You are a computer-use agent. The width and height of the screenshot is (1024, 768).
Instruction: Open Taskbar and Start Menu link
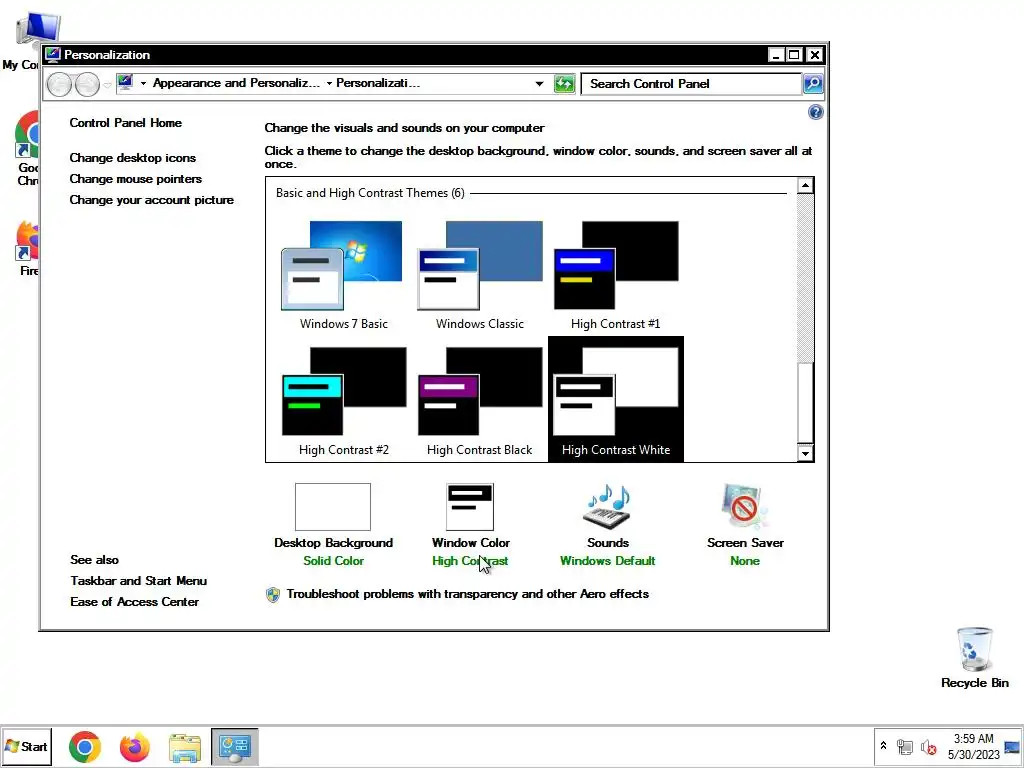pos(138,581)
